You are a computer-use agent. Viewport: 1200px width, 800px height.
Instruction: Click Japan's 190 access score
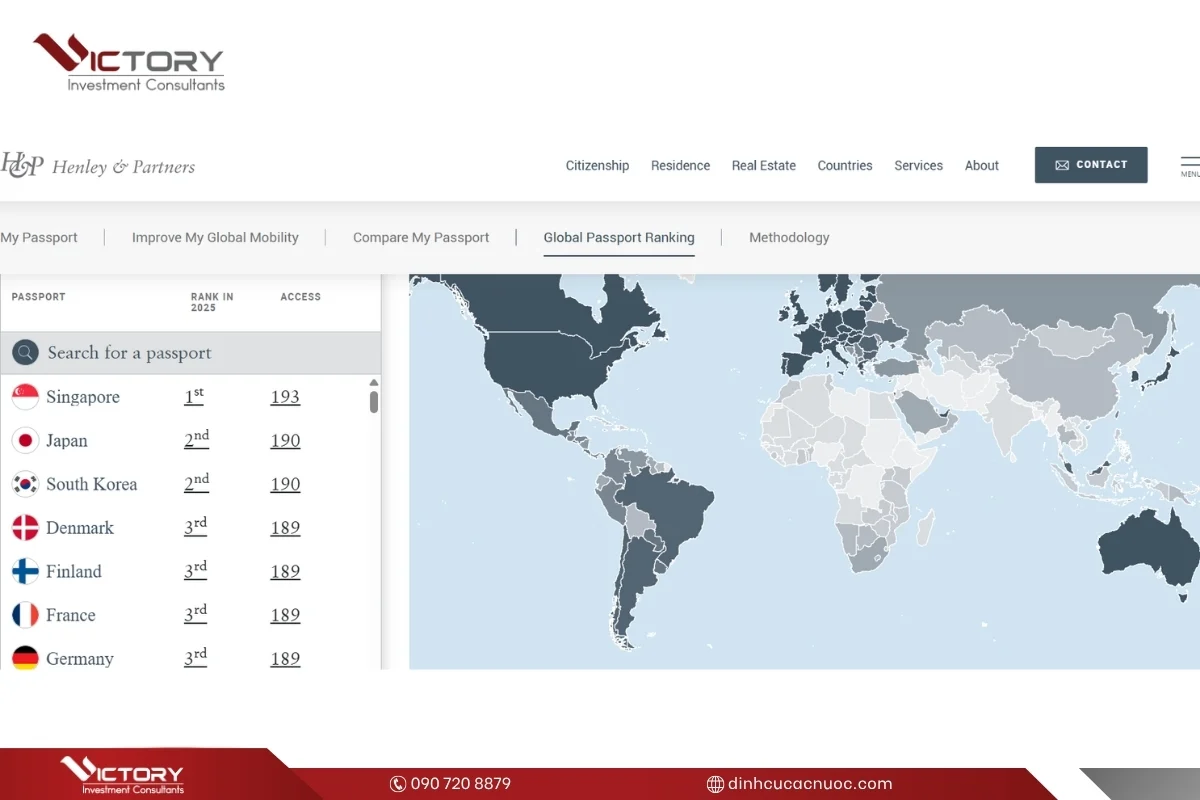pyautogui.click(x=285, y=441)
